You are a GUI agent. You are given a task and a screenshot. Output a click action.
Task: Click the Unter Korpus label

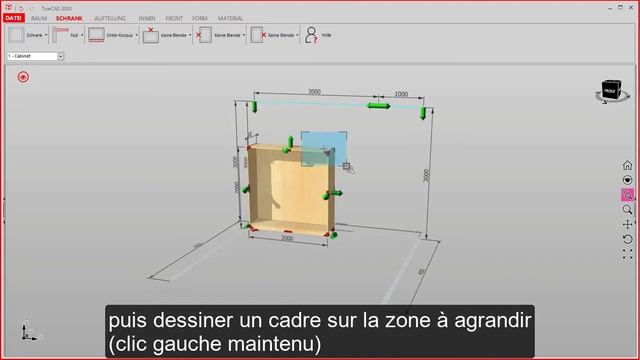tap(120, 35)
